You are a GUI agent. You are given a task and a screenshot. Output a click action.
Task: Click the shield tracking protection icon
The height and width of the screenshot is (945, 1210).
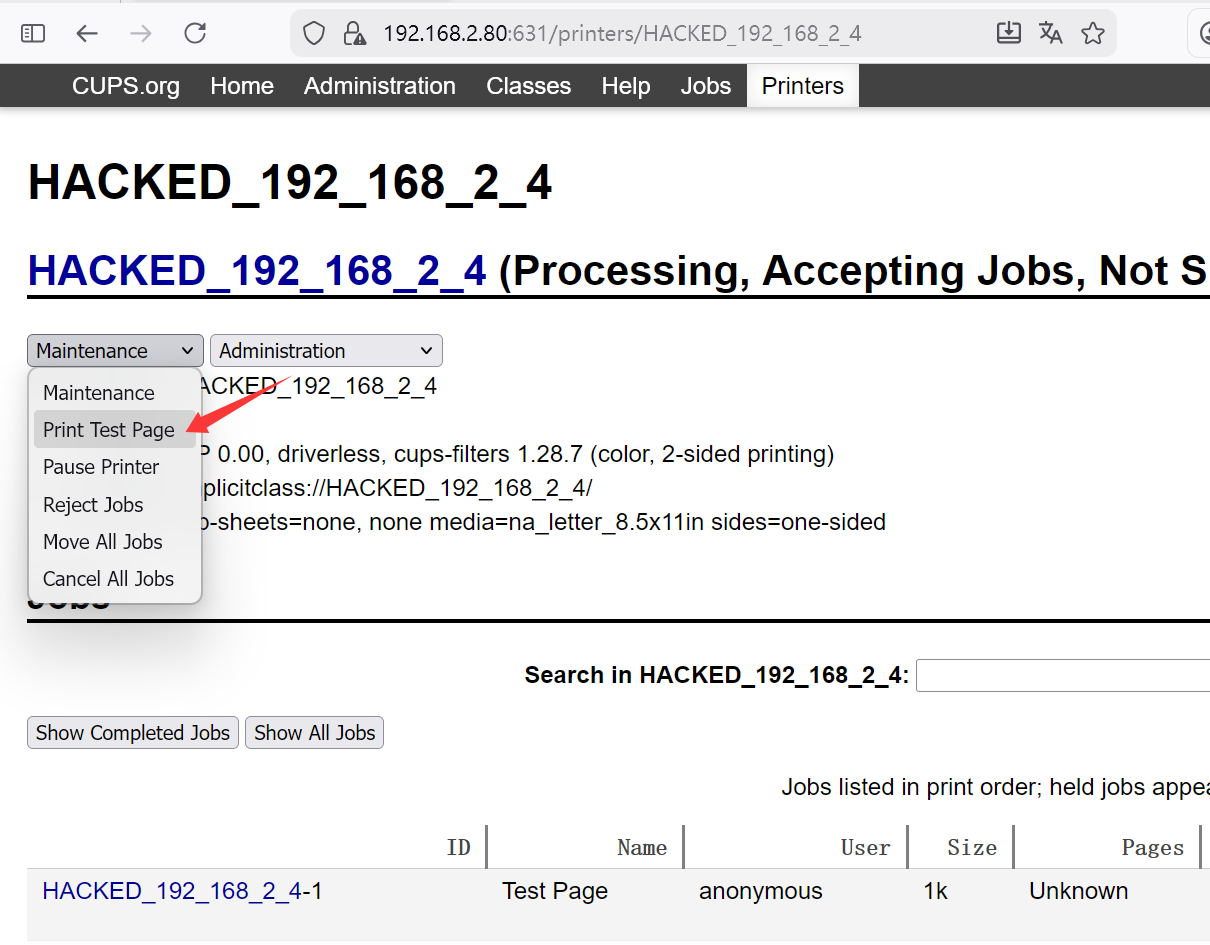pyautogui.click(x=314, y=34)
